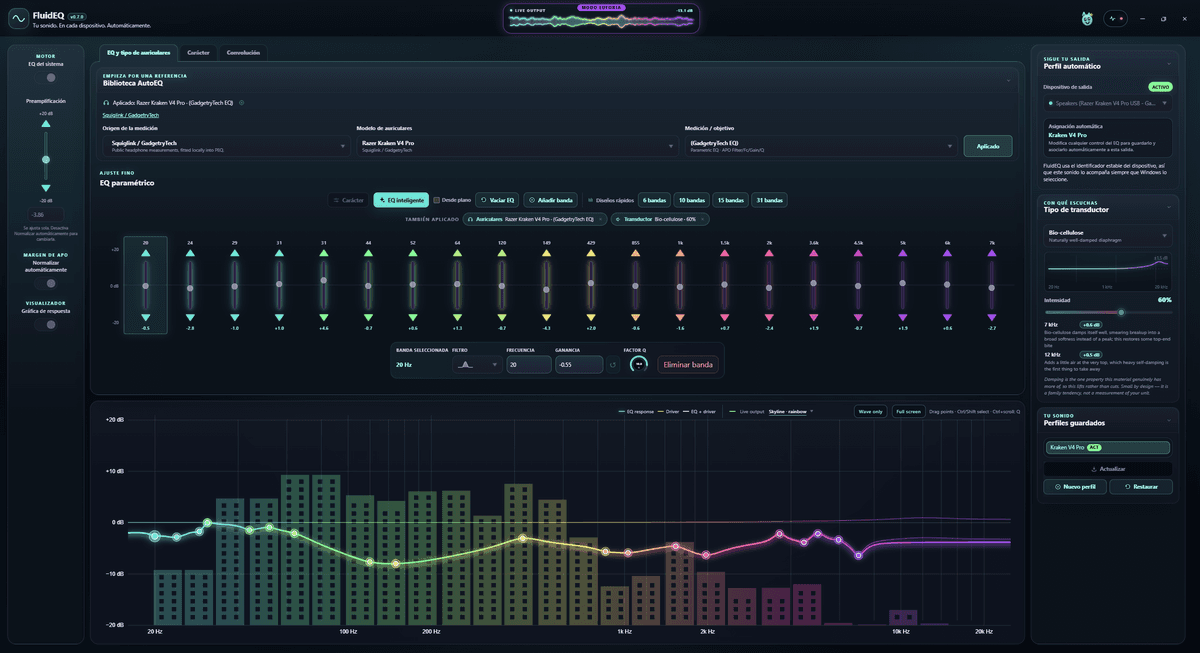Toggle Wave only graph view
Image resolution: width=1200 pixels, height=653 pixels.
pos(870,411)
